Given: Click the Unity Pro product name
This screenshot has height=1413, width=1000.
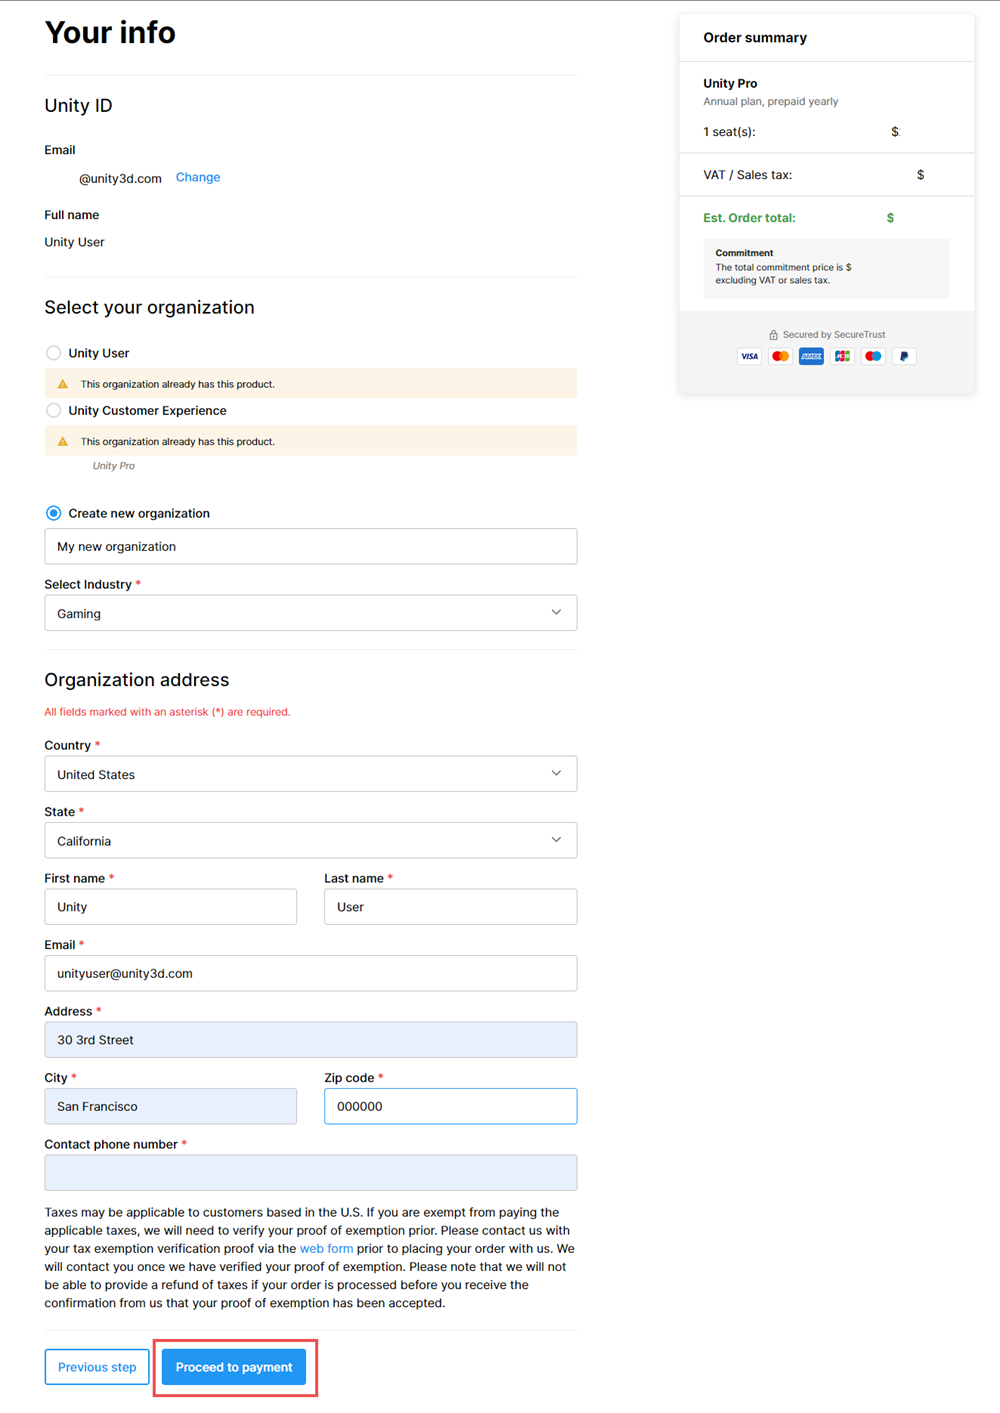Looking at the screenshot, I should click(730, 83).
